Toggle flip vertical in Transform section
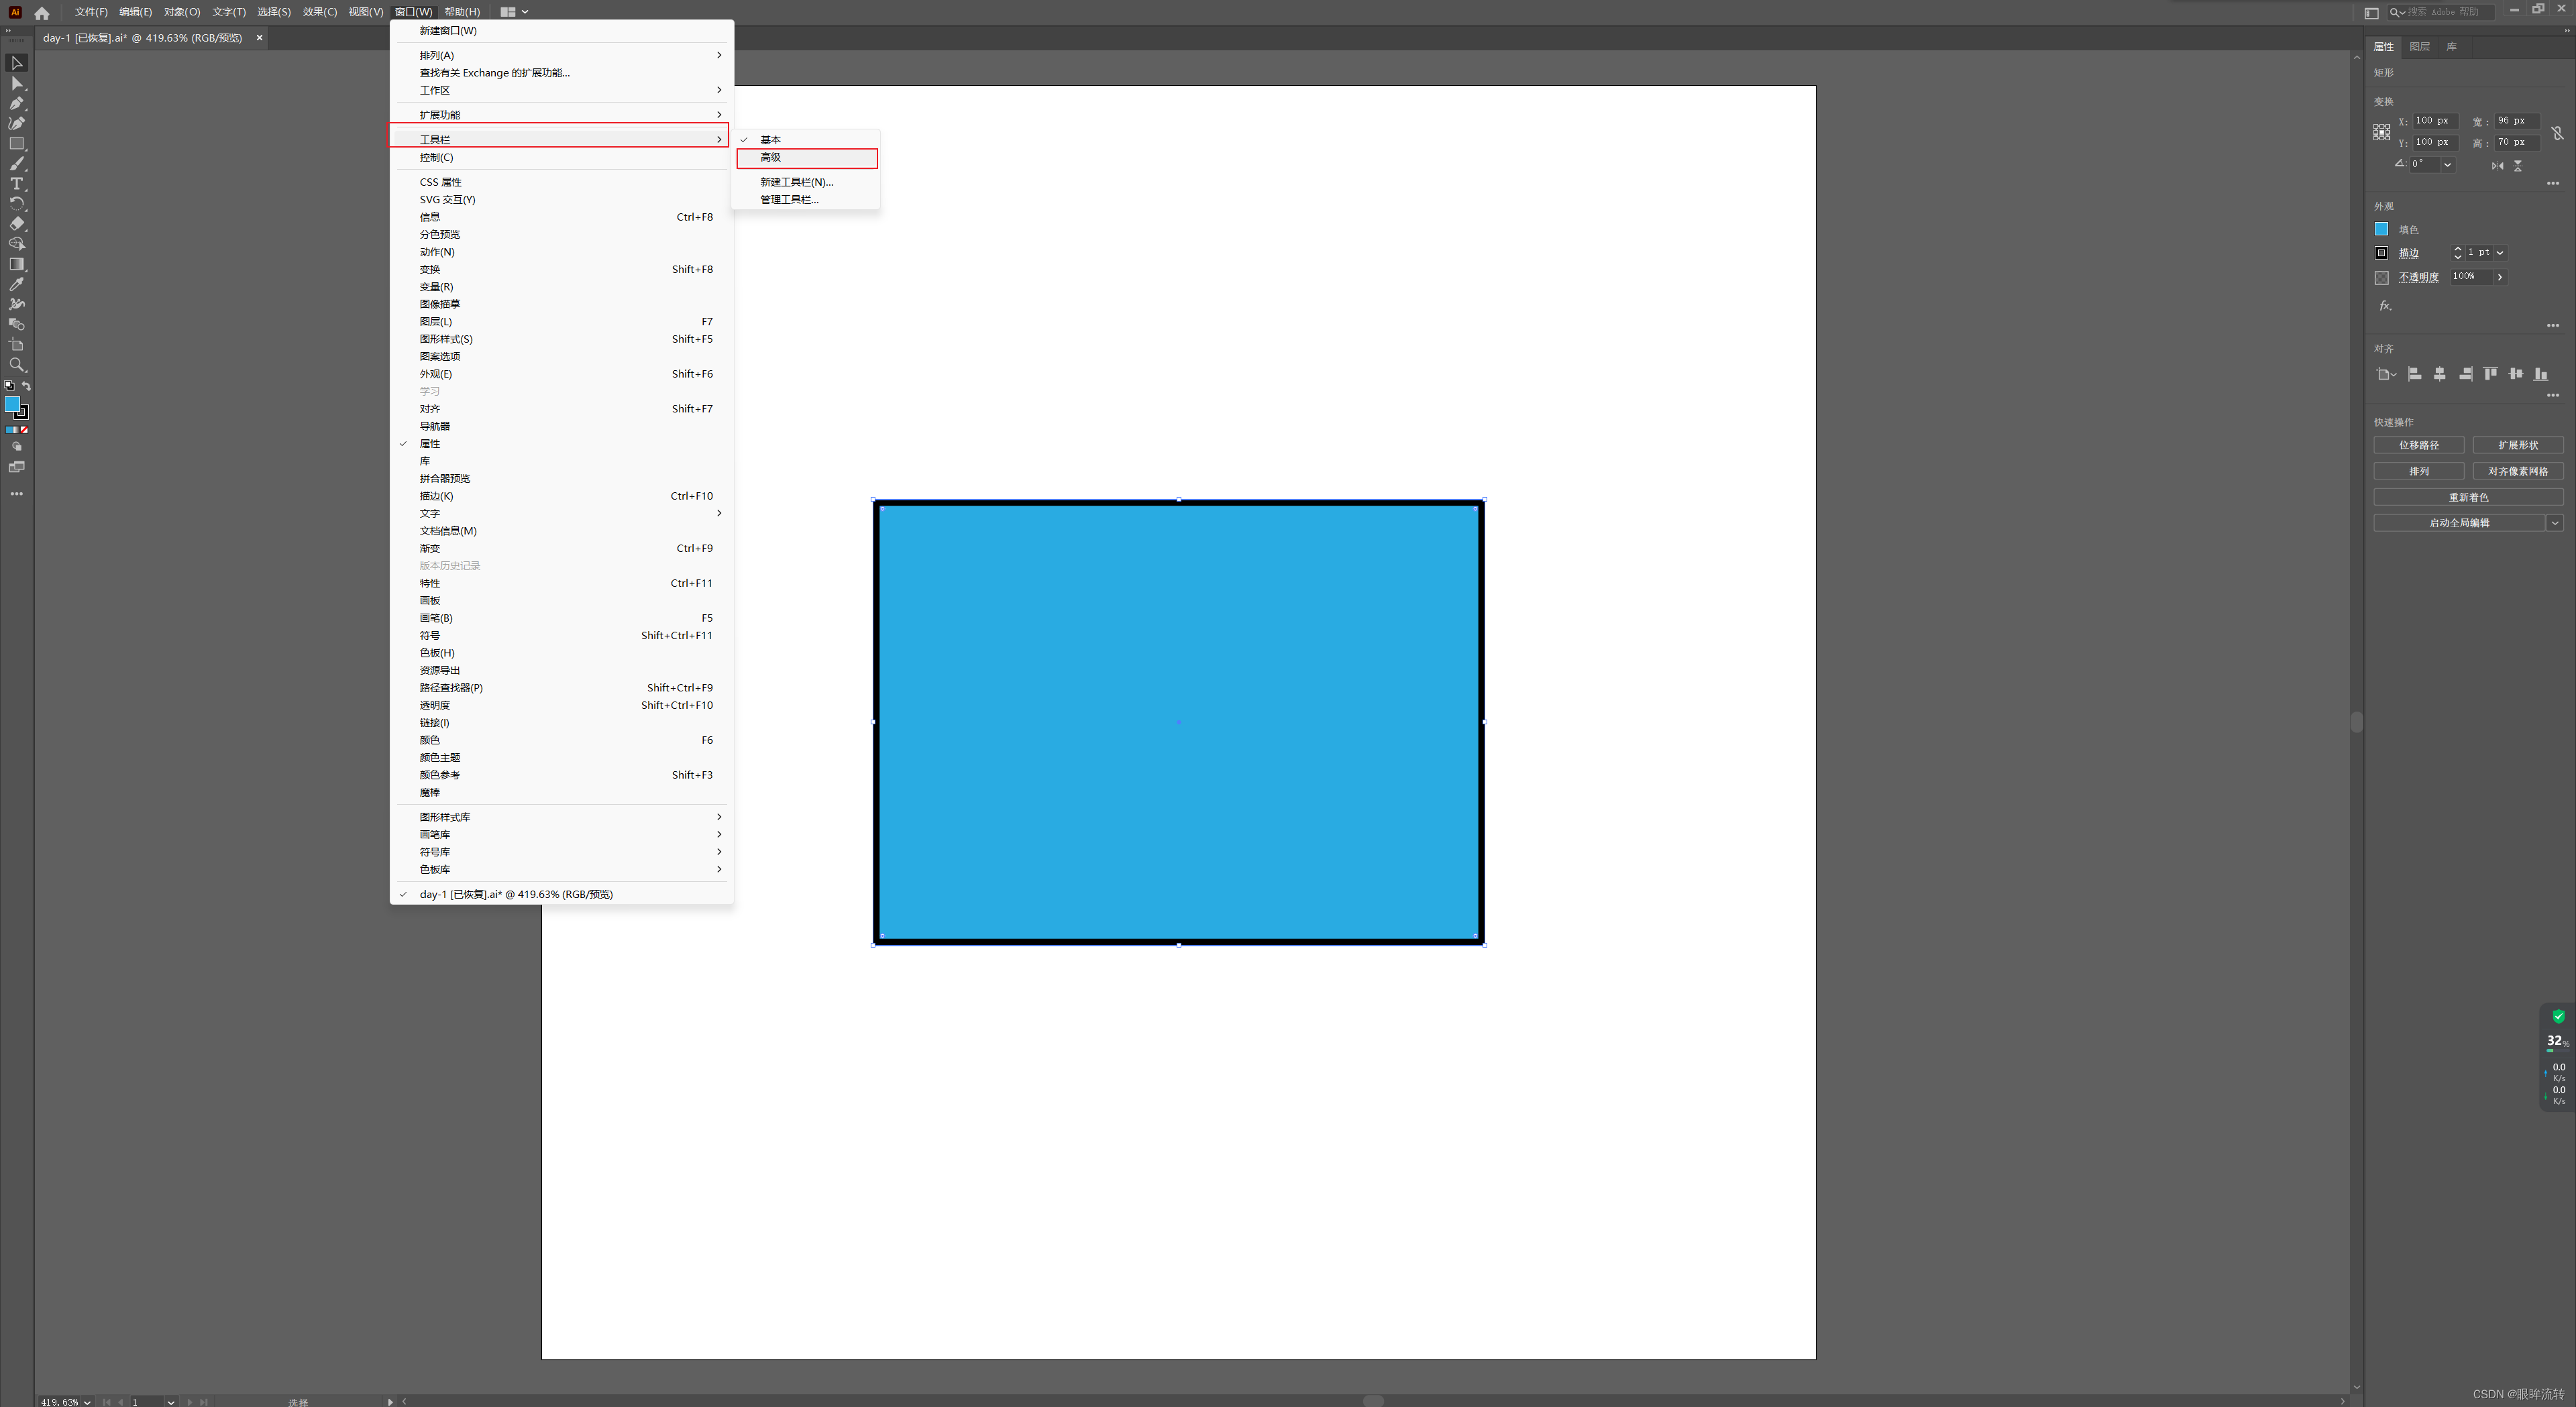 tap(2518, 166)
